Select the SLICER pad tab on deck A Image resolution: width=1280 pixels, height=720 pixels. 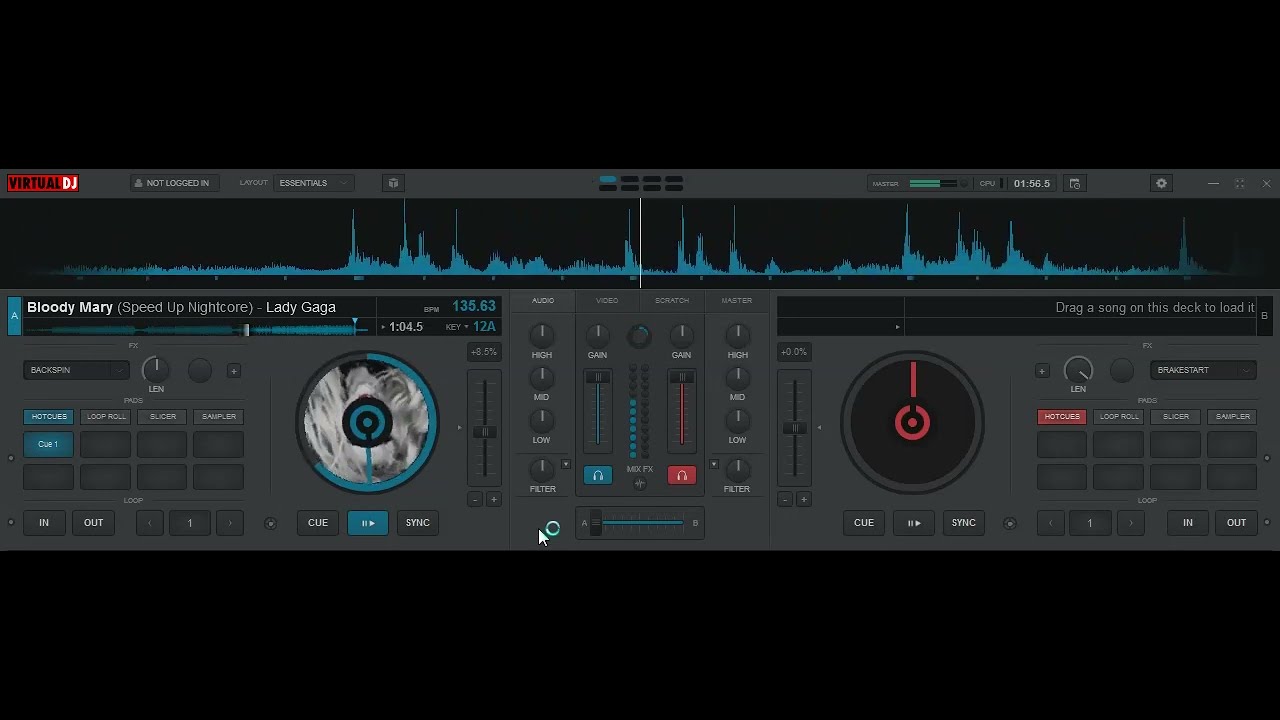(163, 417)
